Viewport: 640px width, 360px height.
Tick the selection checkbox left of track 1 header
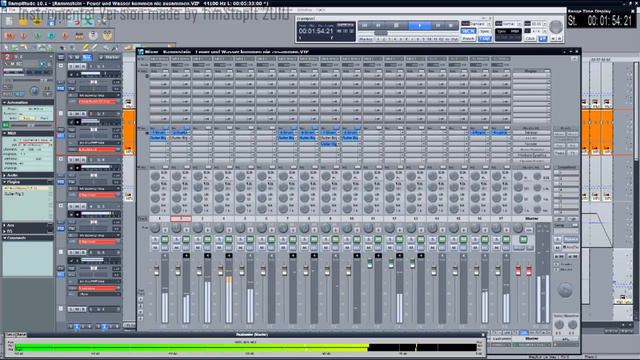pos(61,66)
